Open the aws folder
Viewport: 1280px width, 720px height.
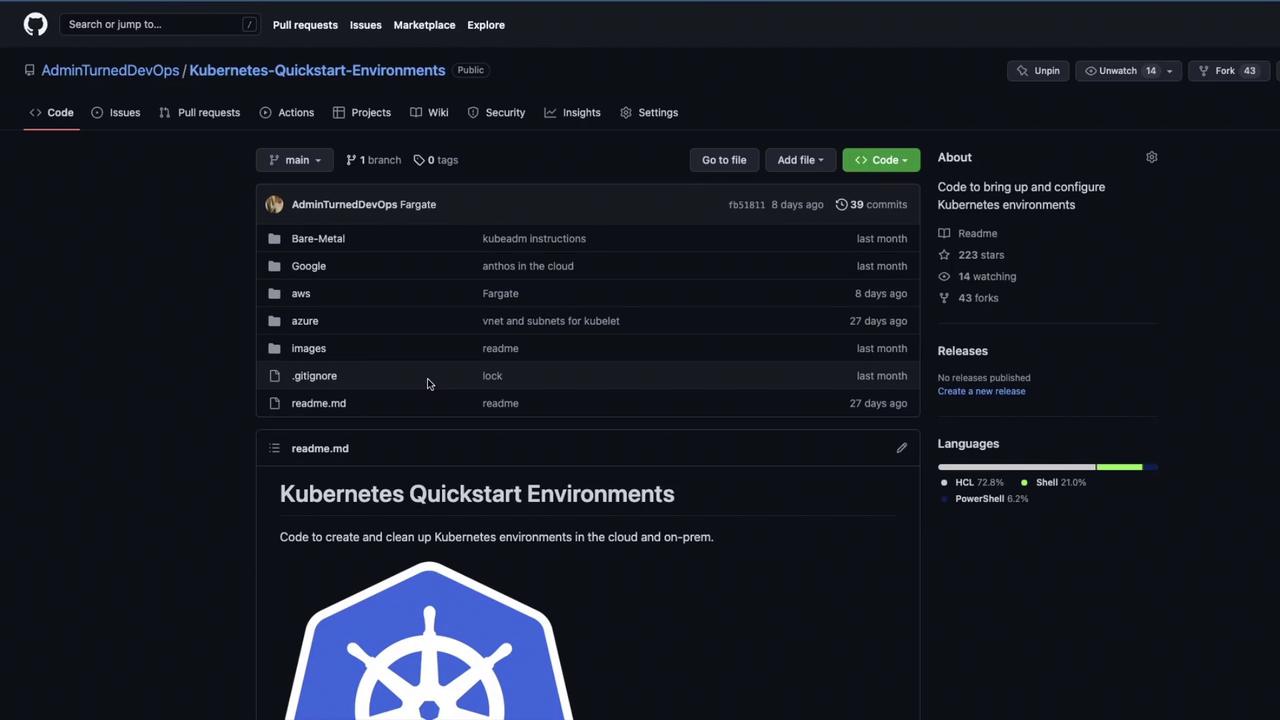click(301, 293)
